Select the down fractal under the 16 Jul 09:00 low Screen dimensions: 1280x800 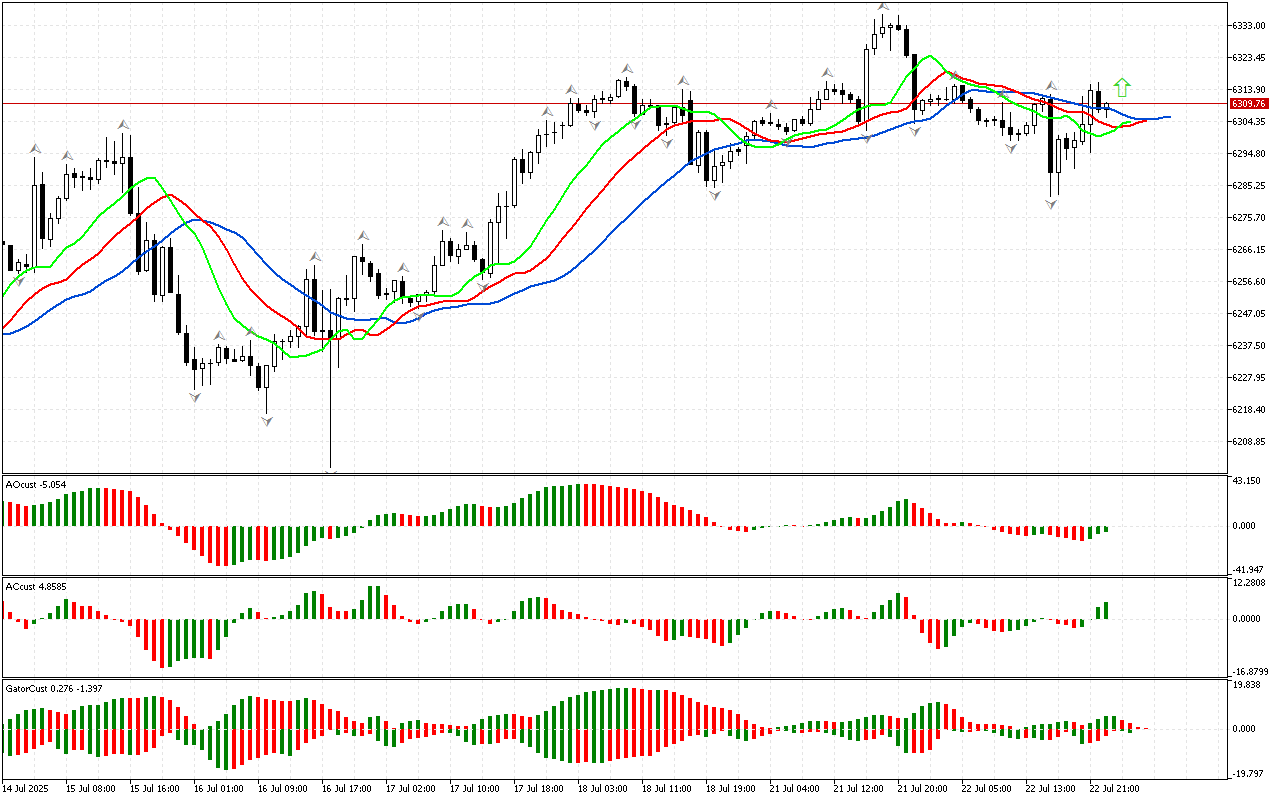267,422
